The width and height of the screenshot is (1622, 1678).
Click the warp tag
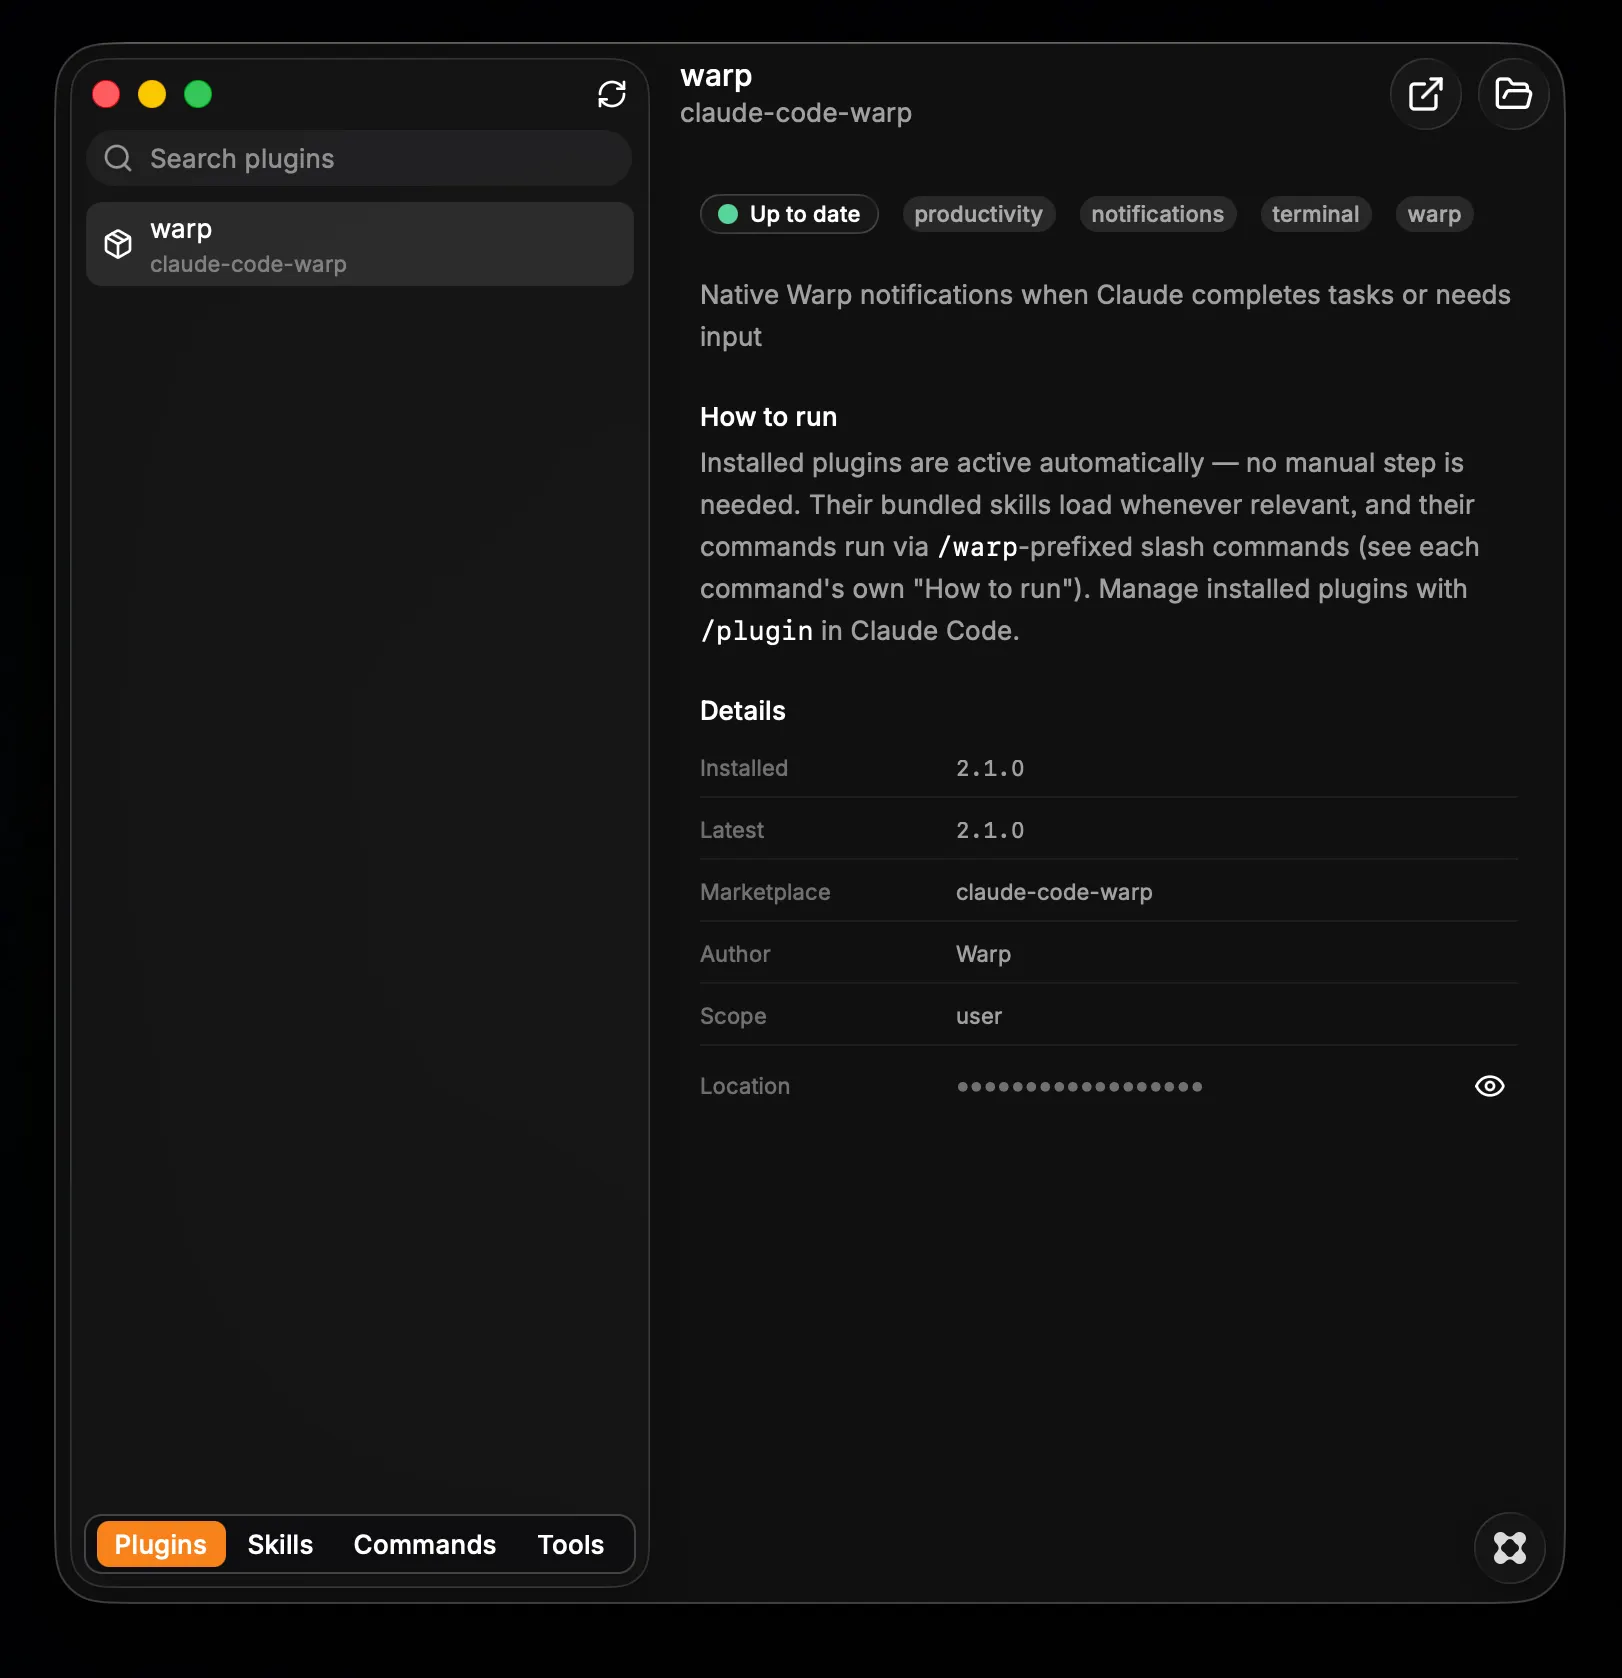pyautogui.click(x=1433, y=214)
